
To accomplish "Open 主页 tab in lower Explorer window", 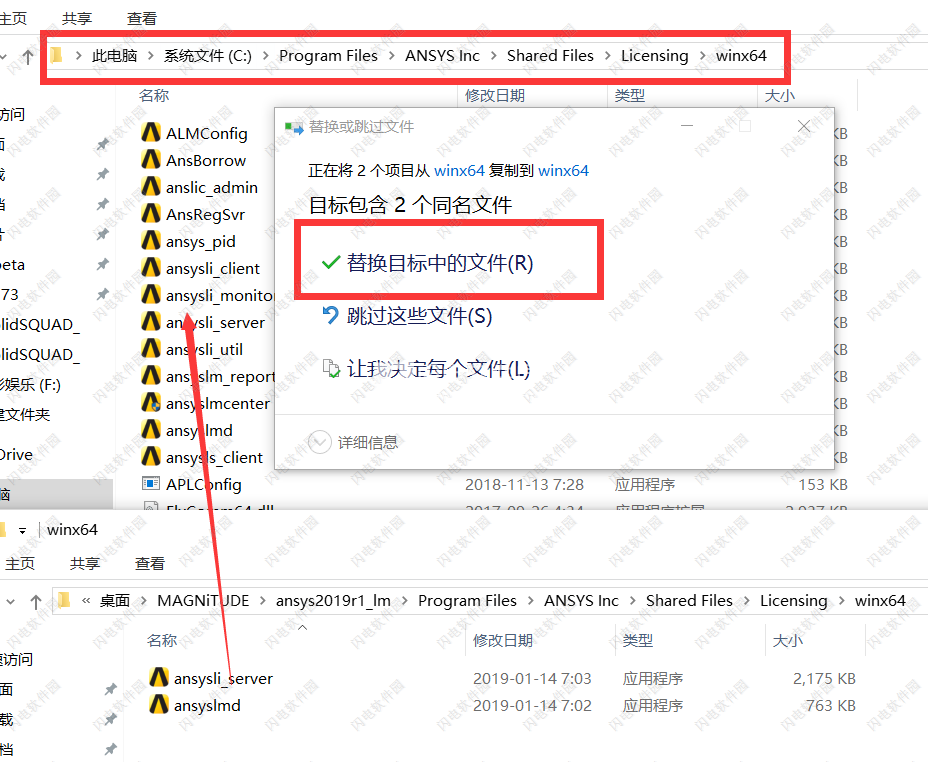I will 20,563.
